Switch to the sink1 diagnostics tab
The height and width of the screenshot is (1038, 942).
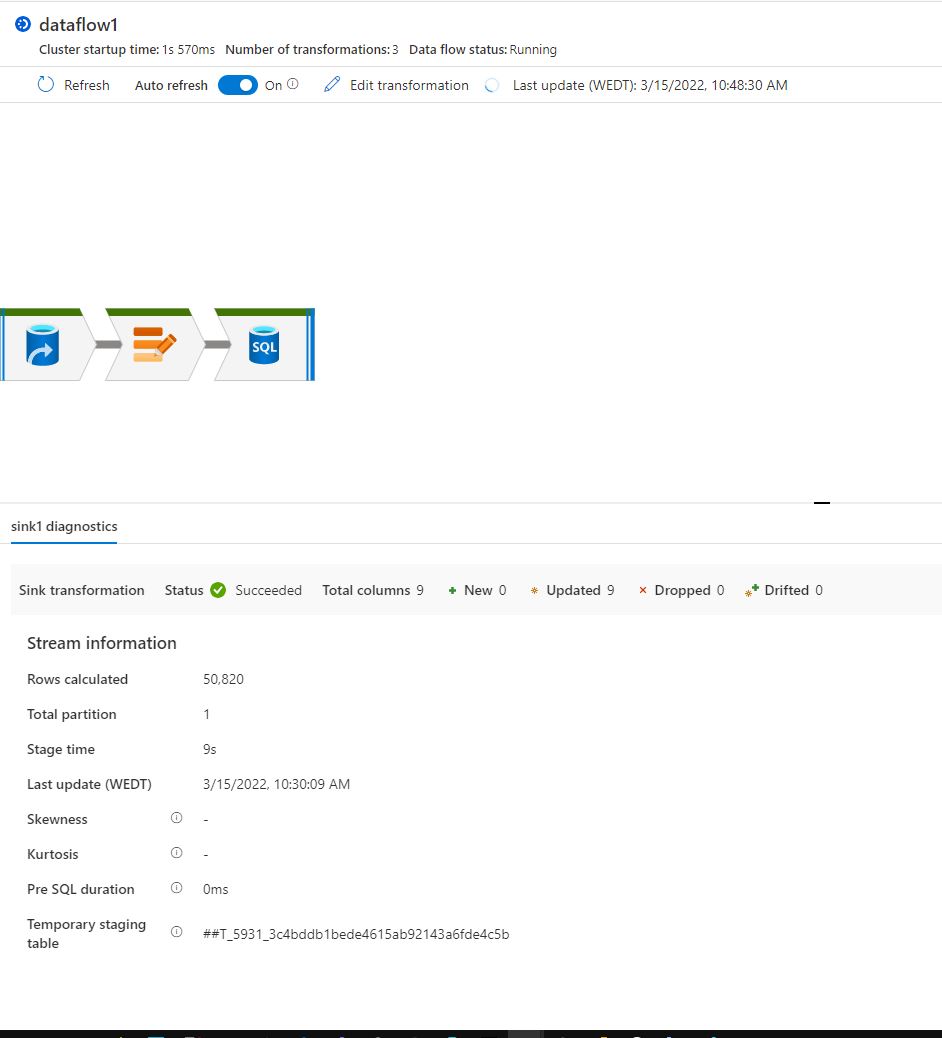pyautogui.click(x=63, y=526)
